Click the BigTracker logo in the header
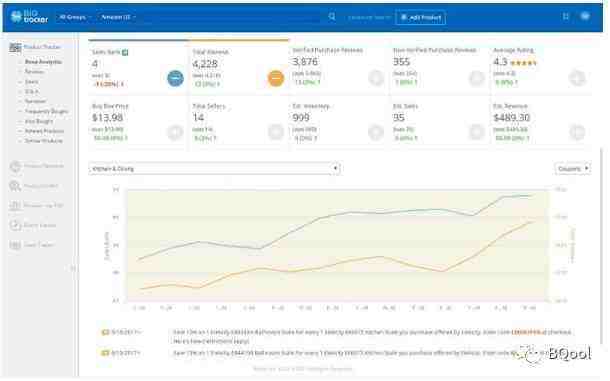The height and width of the screenshot is (381, 610). point(29,17)
